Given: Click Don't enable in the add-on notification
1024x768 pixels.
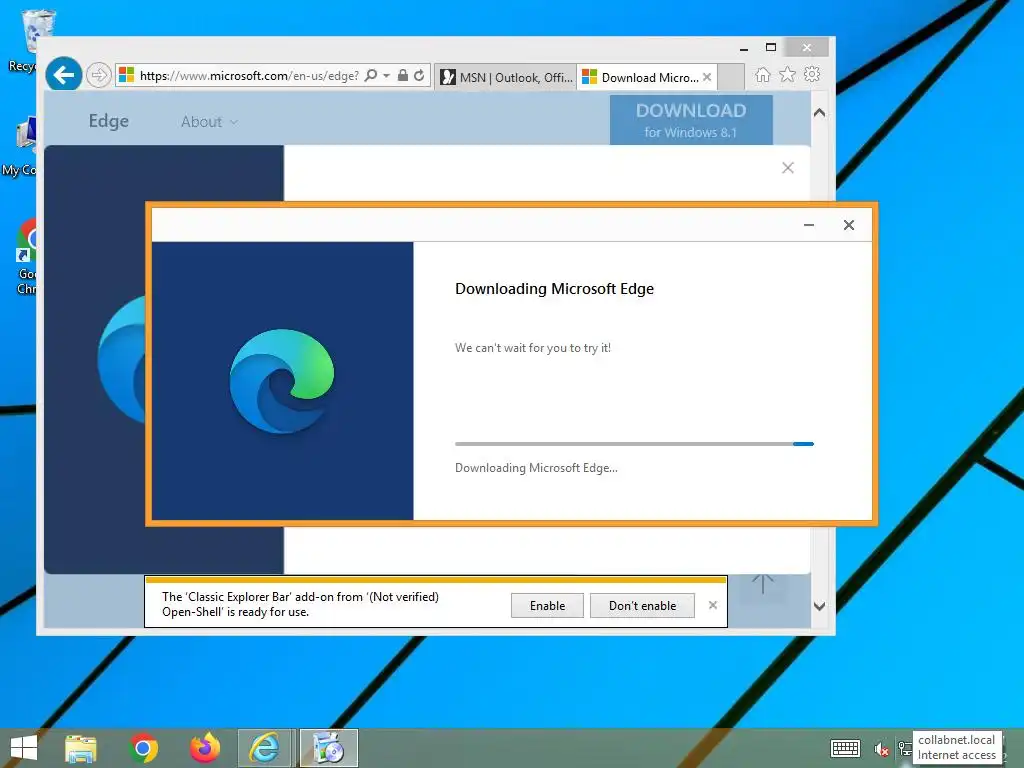Looking at the screenshot, I should tap(643, 605).
